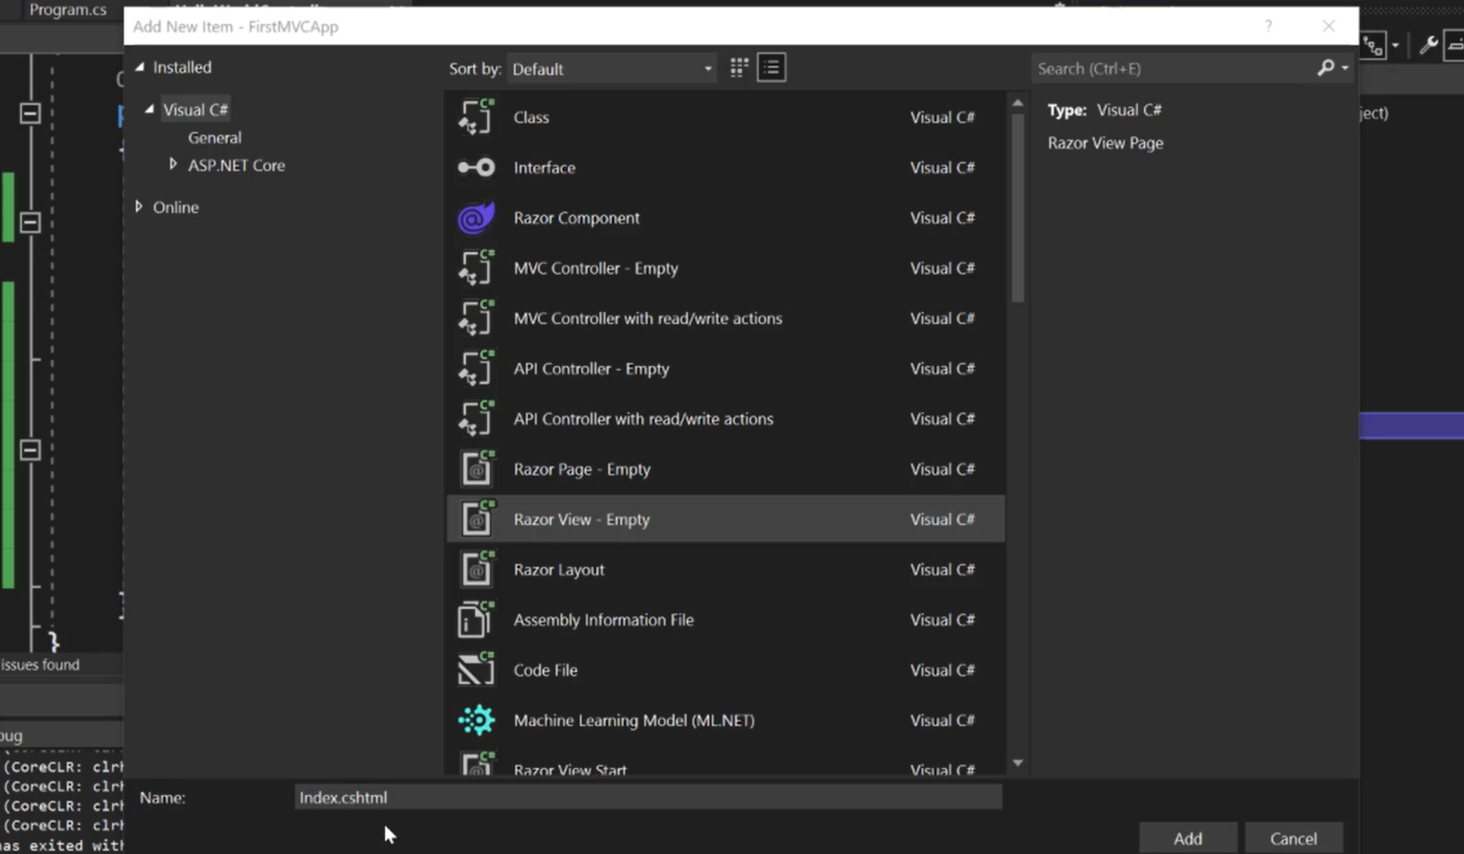Choose the Razor Component icon
The image size is (1464, 854).
tap(476, 218)
